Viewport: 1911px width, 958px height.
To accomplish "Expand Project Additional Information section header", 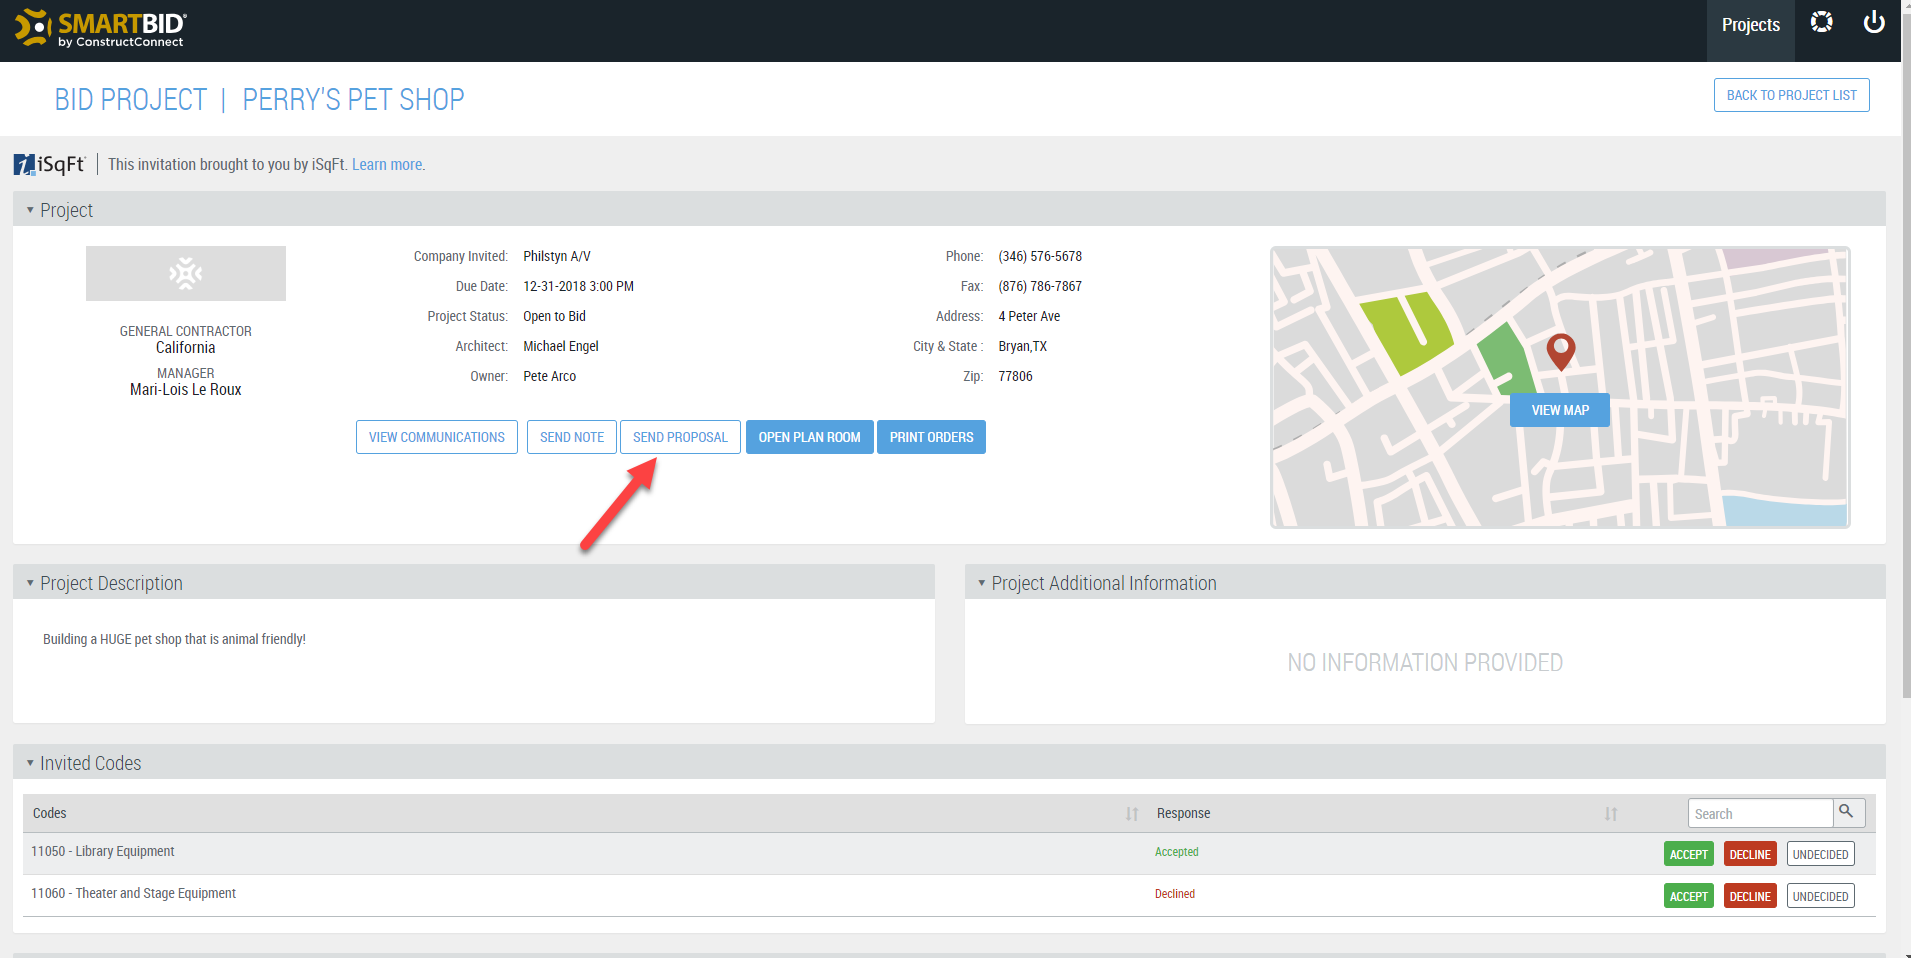I will point(980,583).
